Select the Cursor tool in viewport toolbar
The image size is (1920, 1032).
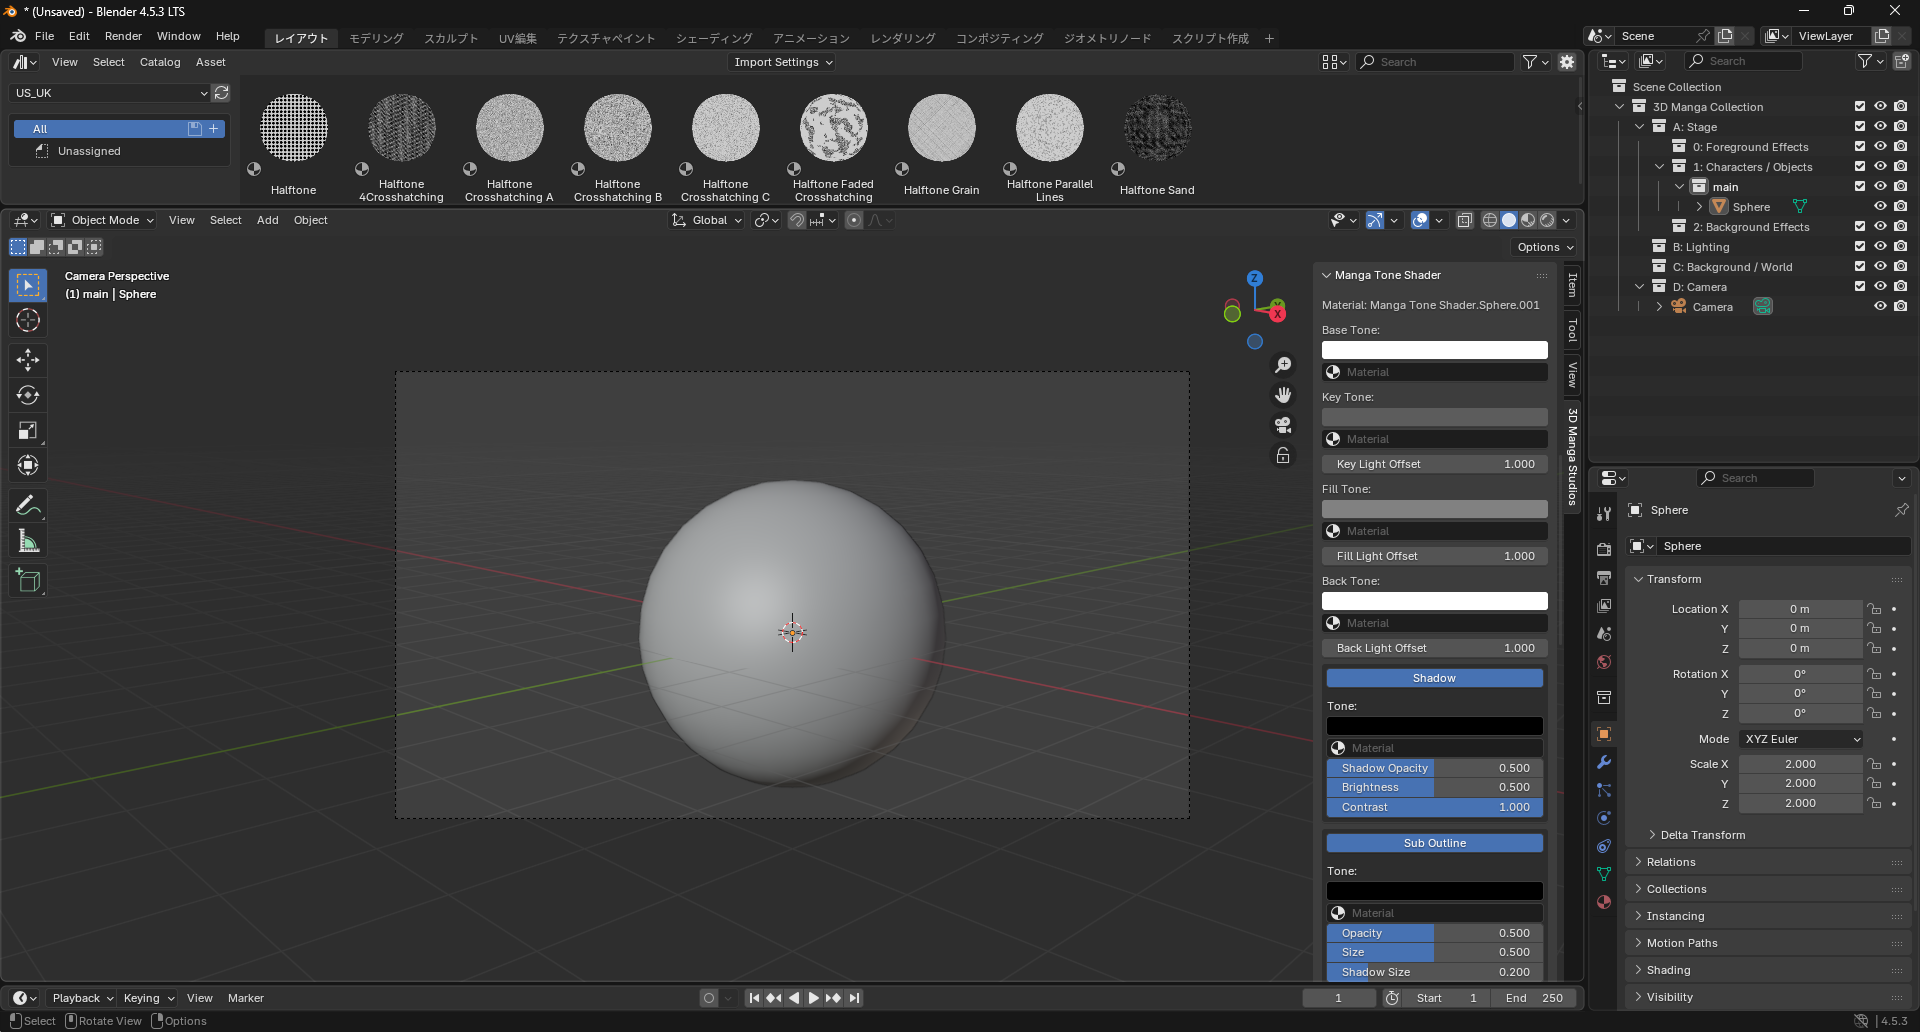28,321
